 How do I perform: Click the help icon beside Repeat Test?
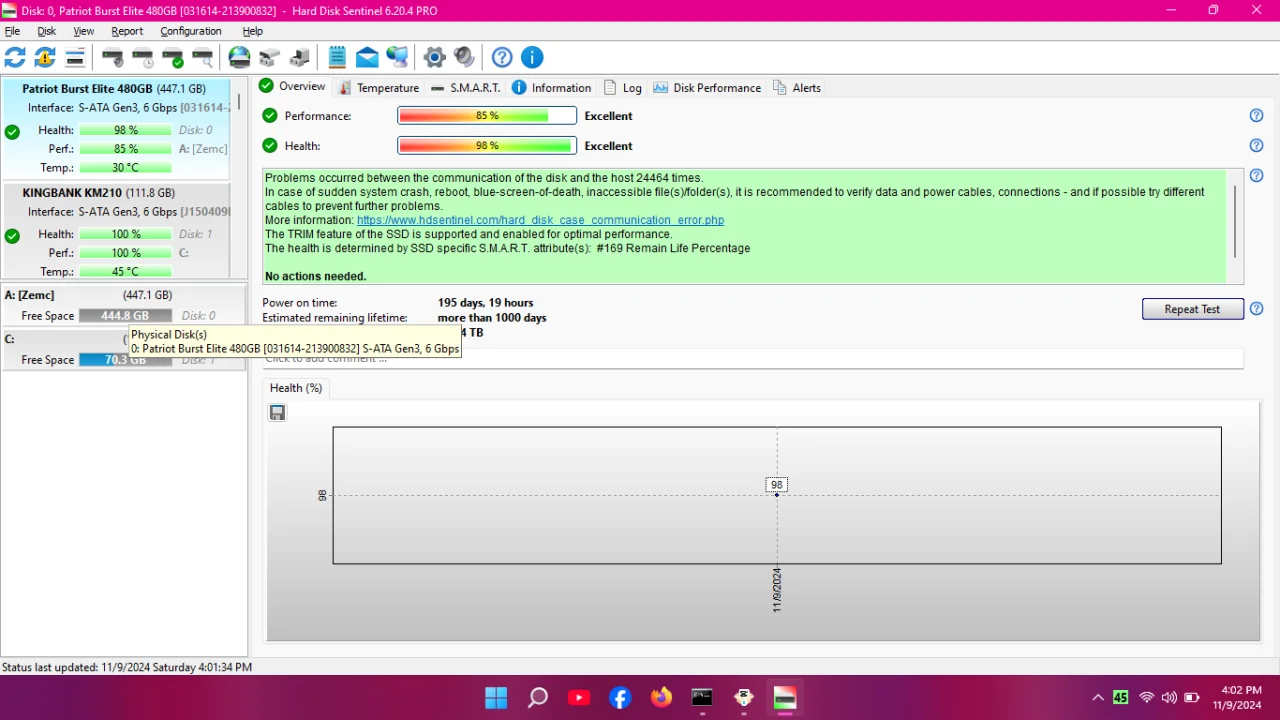[x=1257, y=309]
